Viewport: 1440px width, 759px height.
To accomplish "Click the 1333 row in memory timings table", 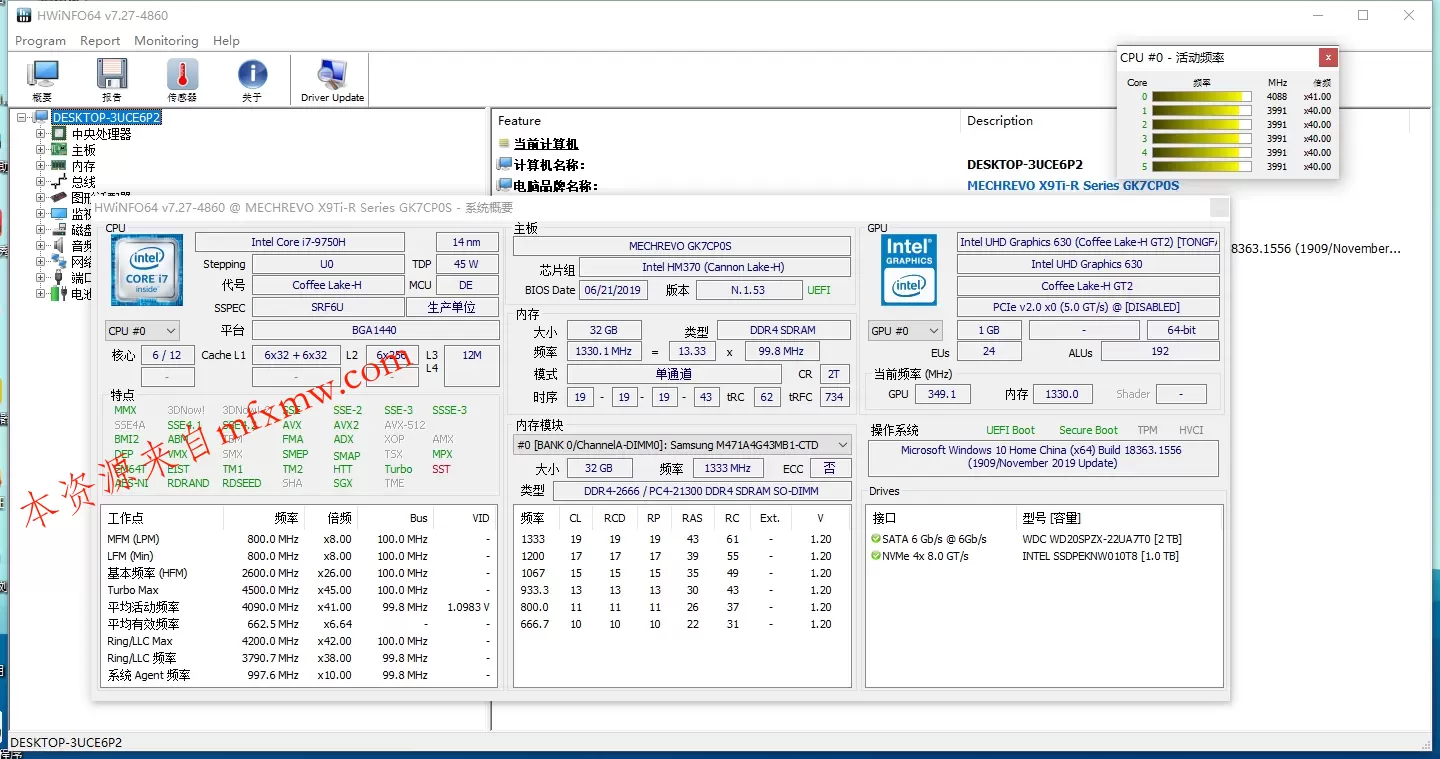I will [681, 539].
